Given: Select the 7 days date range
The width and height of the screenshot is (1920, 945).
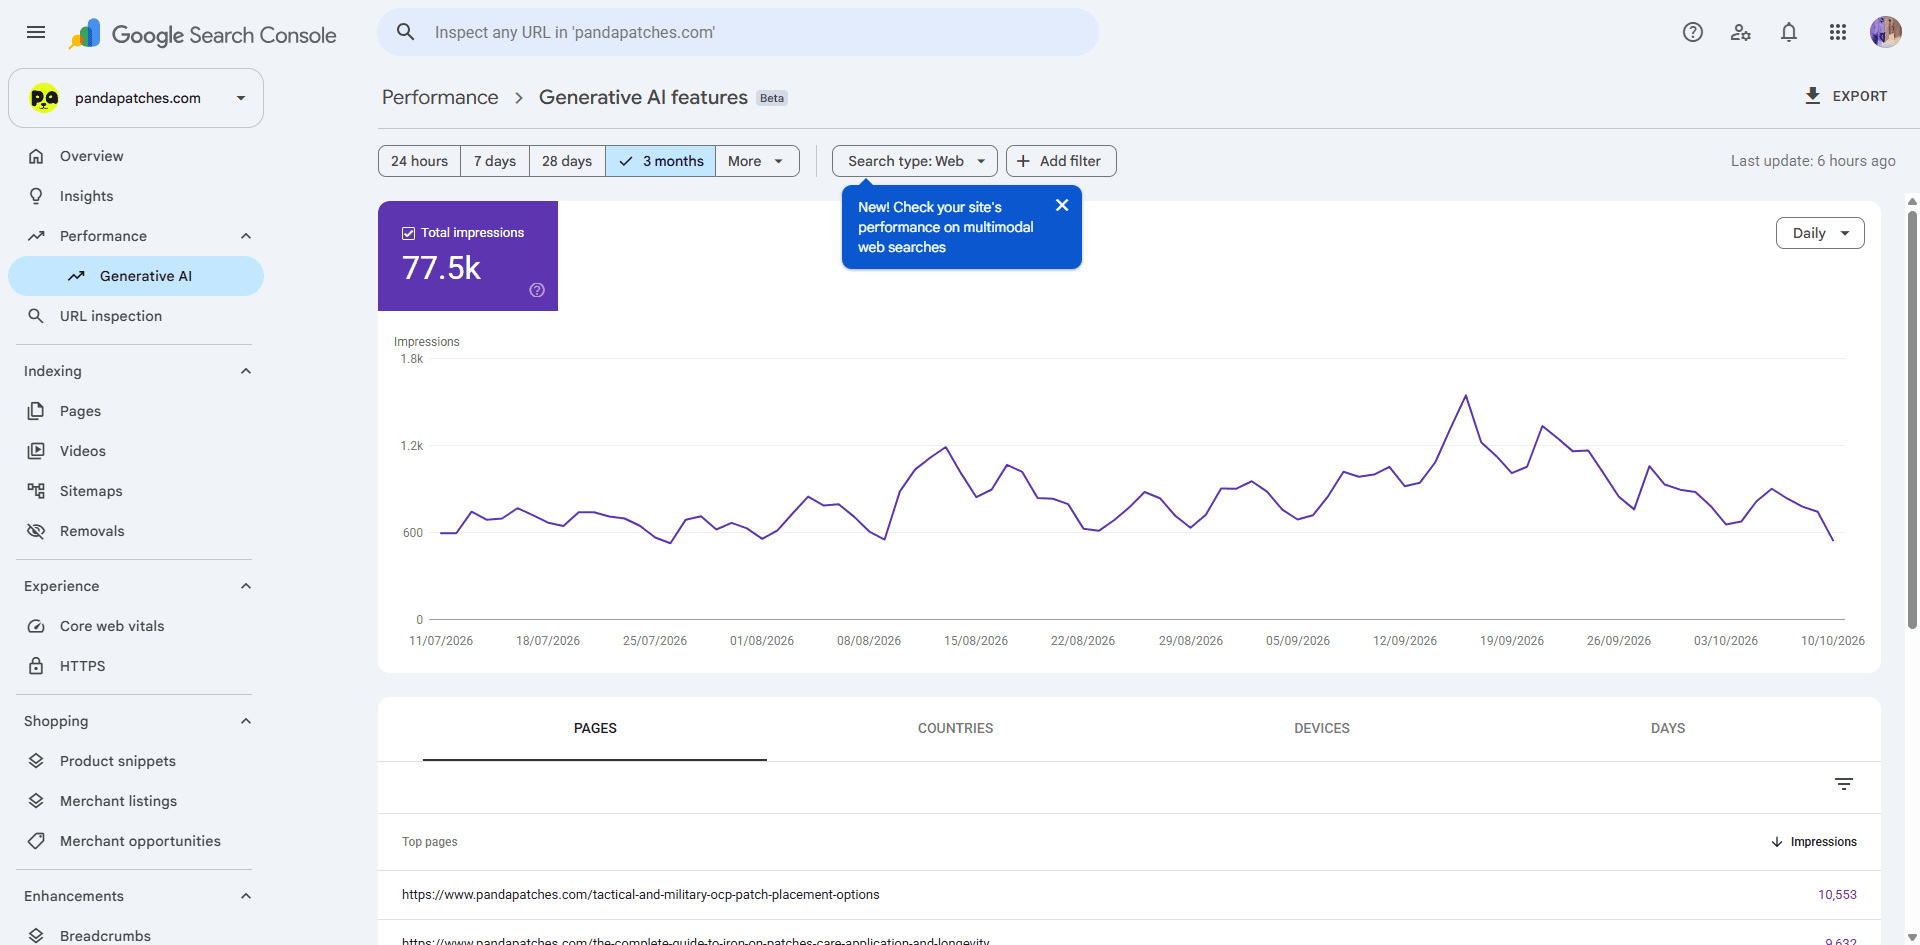Looking at the screenshot, I should tap(495, 161).
